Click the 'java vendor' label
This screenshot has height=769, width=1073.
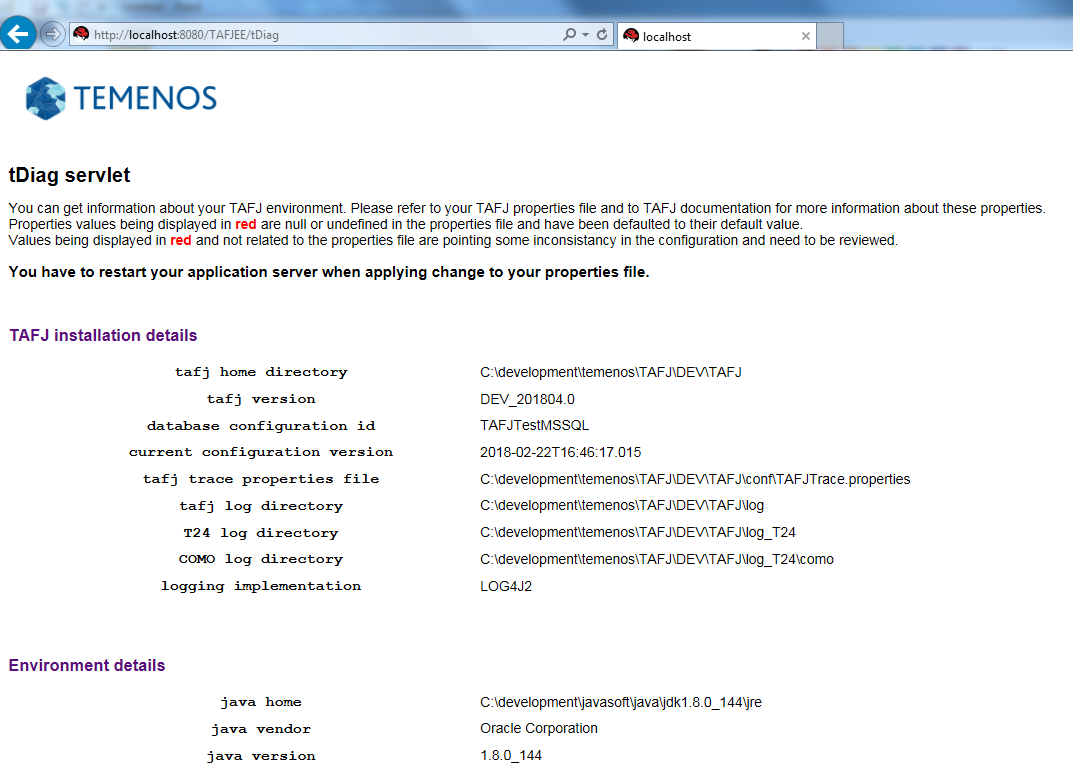click(x=261, y=729)
